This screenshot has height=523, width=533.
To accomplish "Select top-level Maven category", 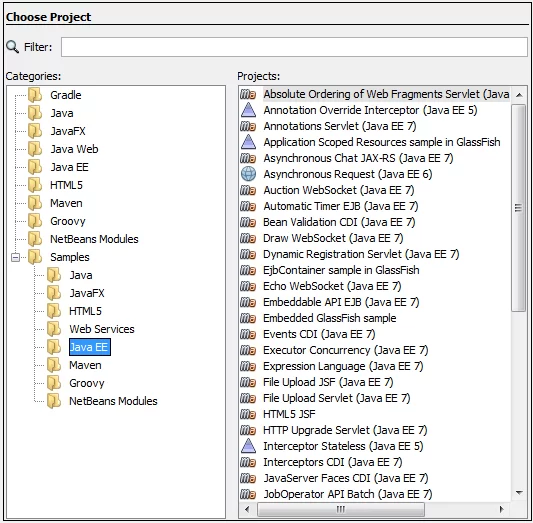I will (66, 203).
